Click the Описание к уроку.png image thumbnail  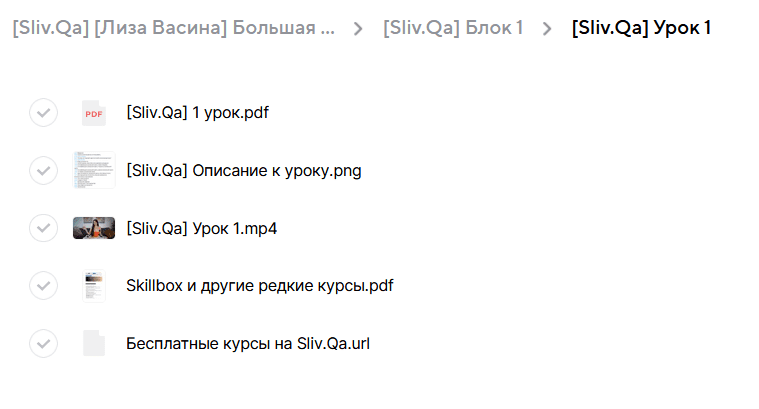pos(93,171)
